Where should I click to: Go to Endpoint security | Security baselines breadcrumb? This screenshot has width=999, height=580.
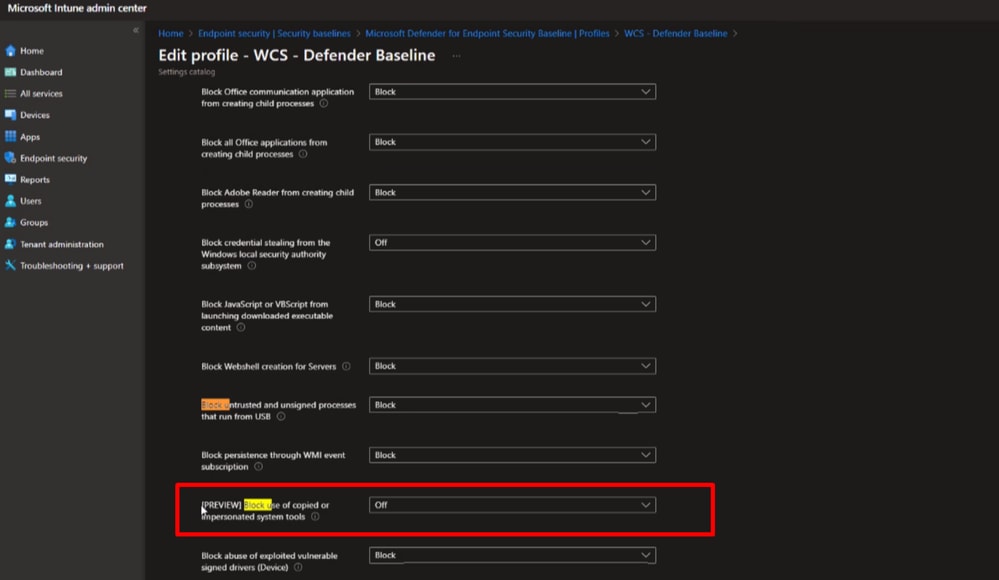(x=274, y=33)
